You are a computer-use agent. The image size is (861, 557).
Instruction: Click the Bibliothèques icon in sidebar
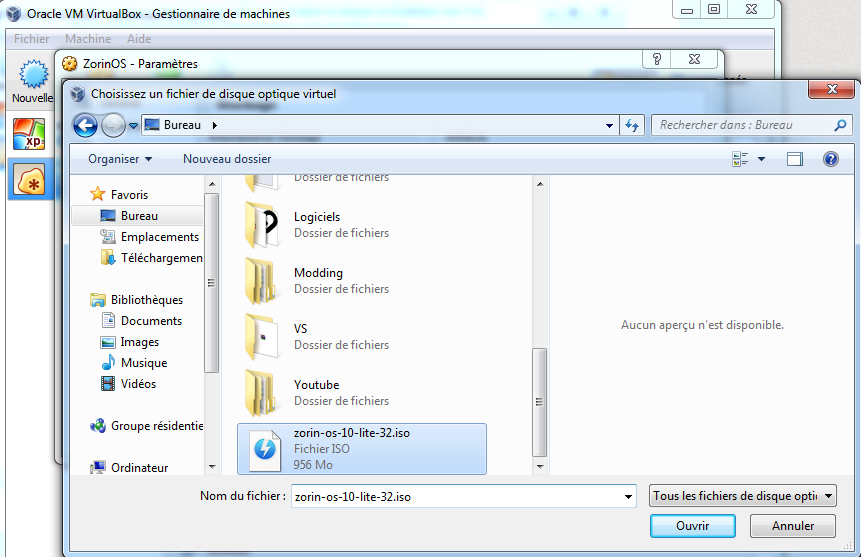[x=98, y=300]
